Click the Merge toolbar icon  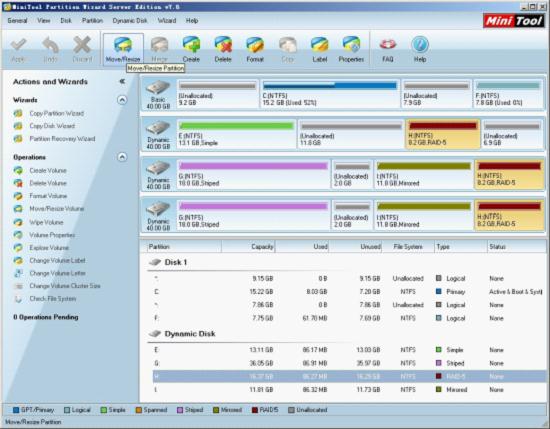(159, 45)
